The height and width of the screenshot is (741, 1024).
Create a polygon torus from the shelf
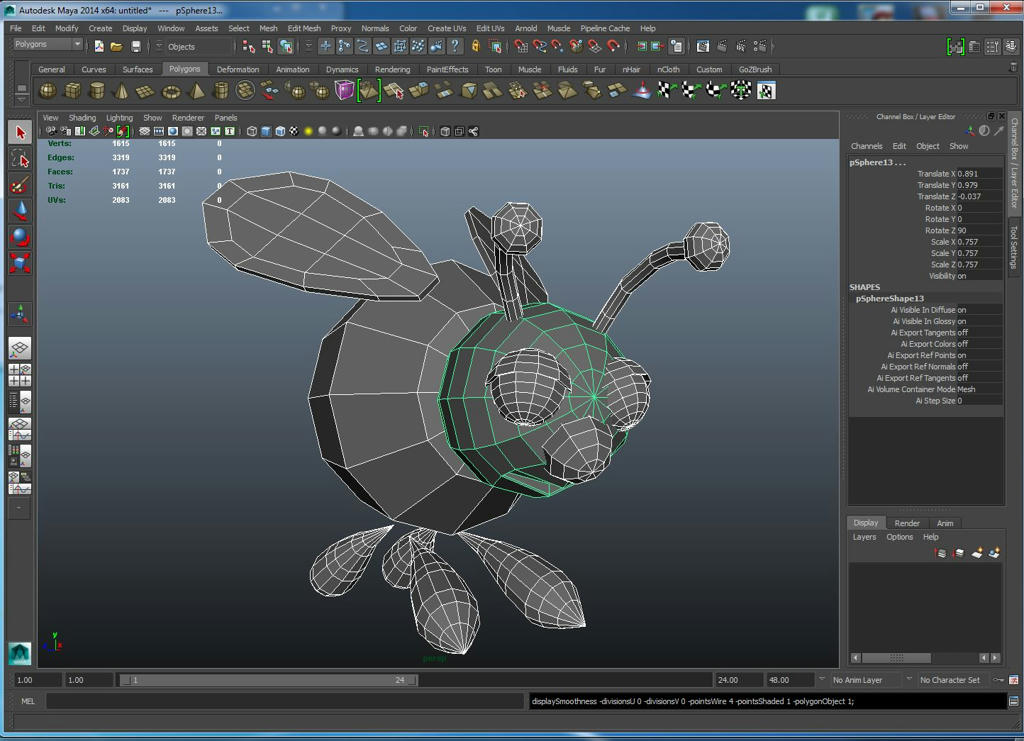171,91
